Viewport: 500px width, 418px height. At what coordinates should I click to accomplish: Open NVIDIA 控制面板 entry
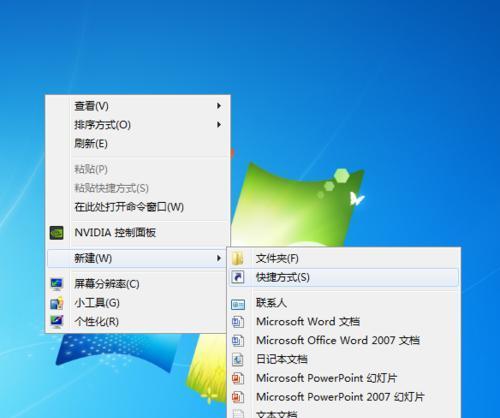pyautogui.click(x=138, y=233)
